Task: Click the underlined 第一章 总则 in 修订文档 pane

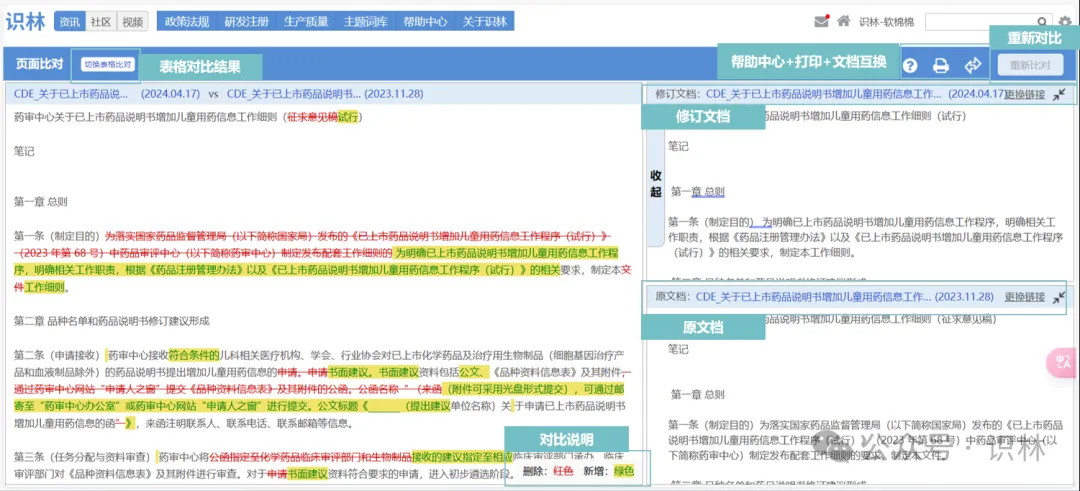Action: pyautogui.click(x=698, y=191)
